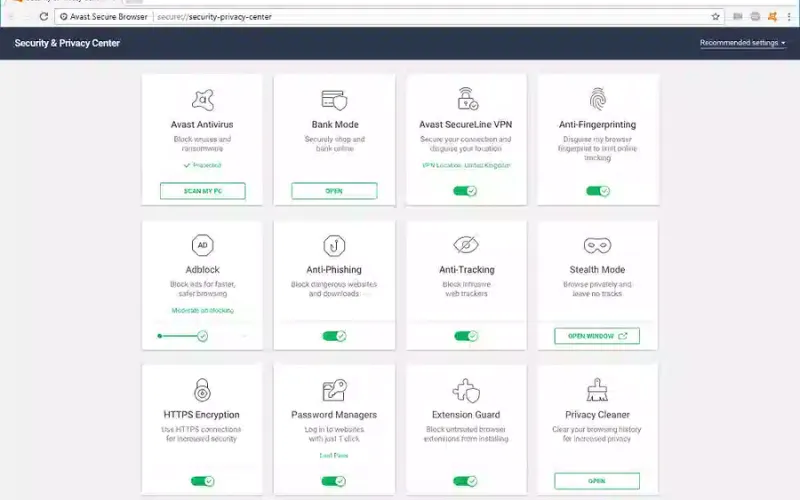Viewport: 800px width, 500px height.
Task: Click the Extension Guard heading
Action: 466,414
